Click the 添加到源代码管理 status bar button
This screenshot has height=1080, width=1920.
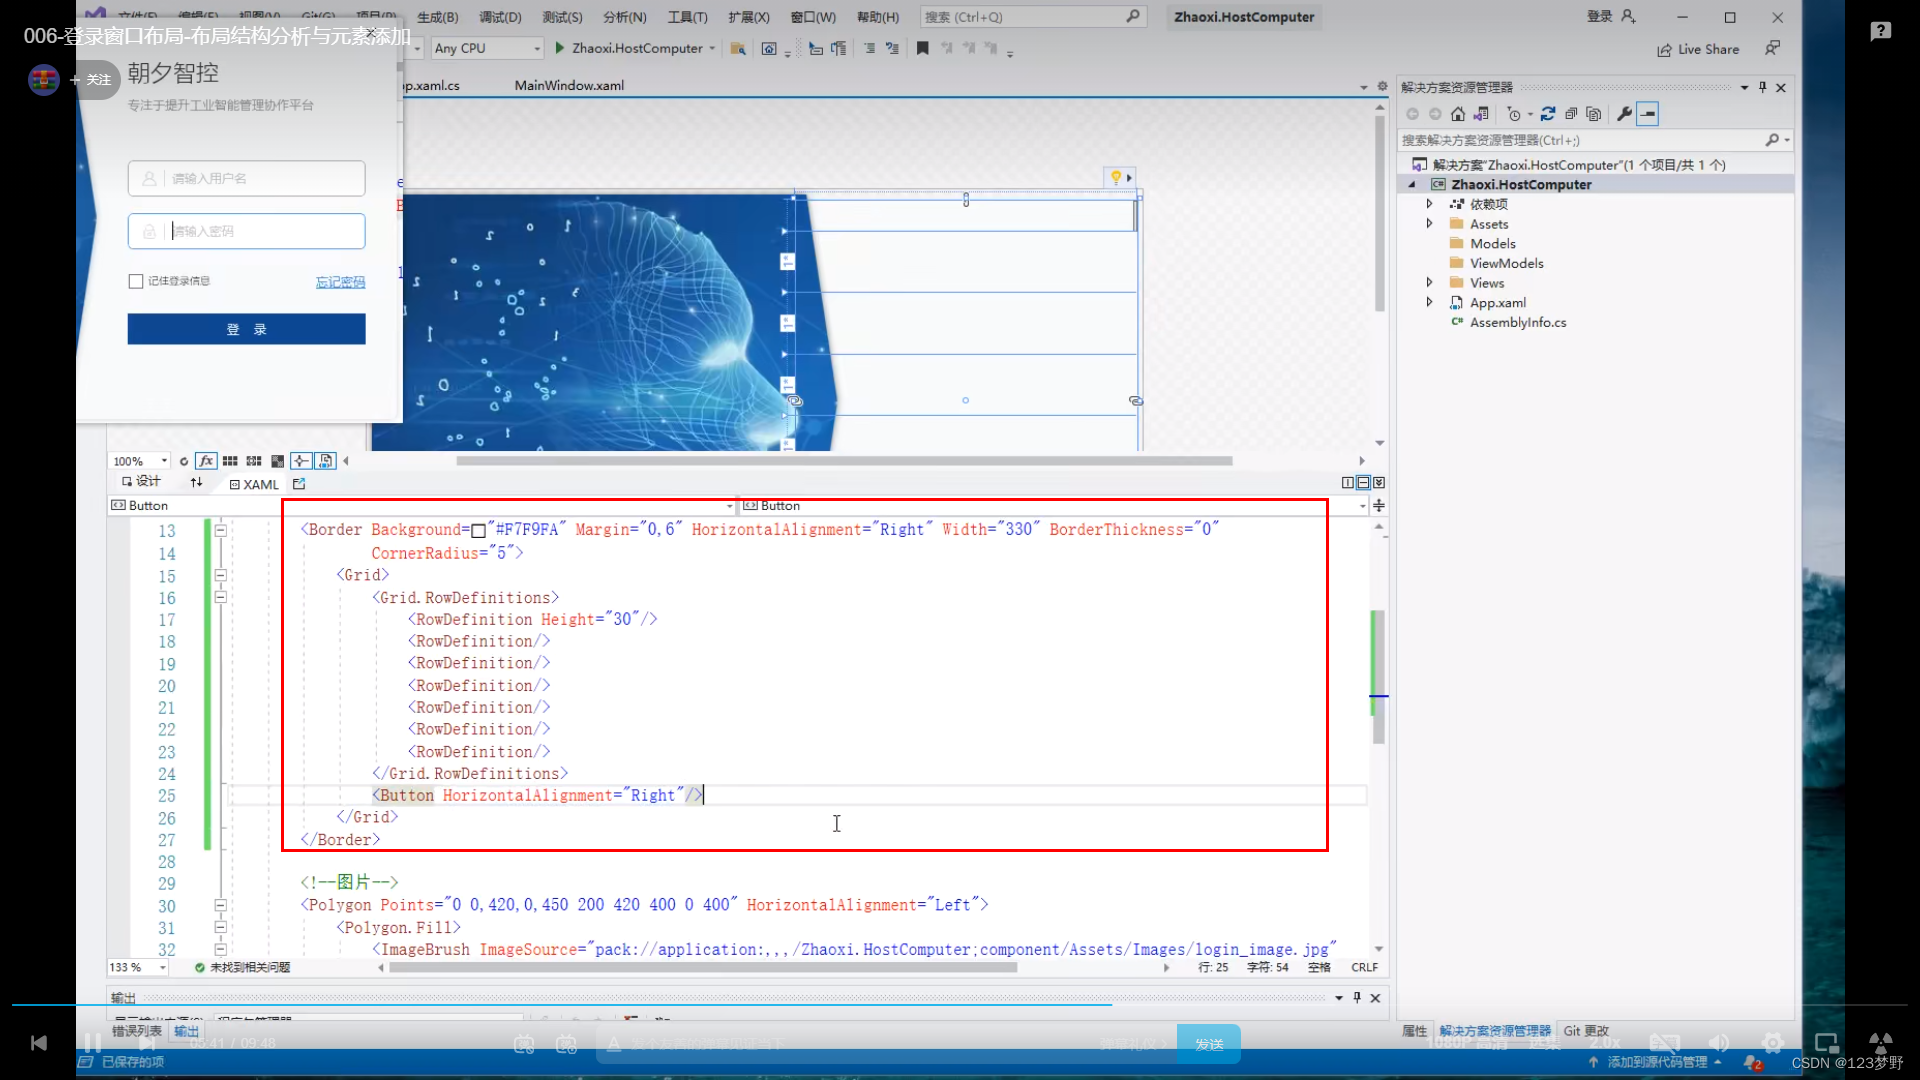(1656, 1062)
